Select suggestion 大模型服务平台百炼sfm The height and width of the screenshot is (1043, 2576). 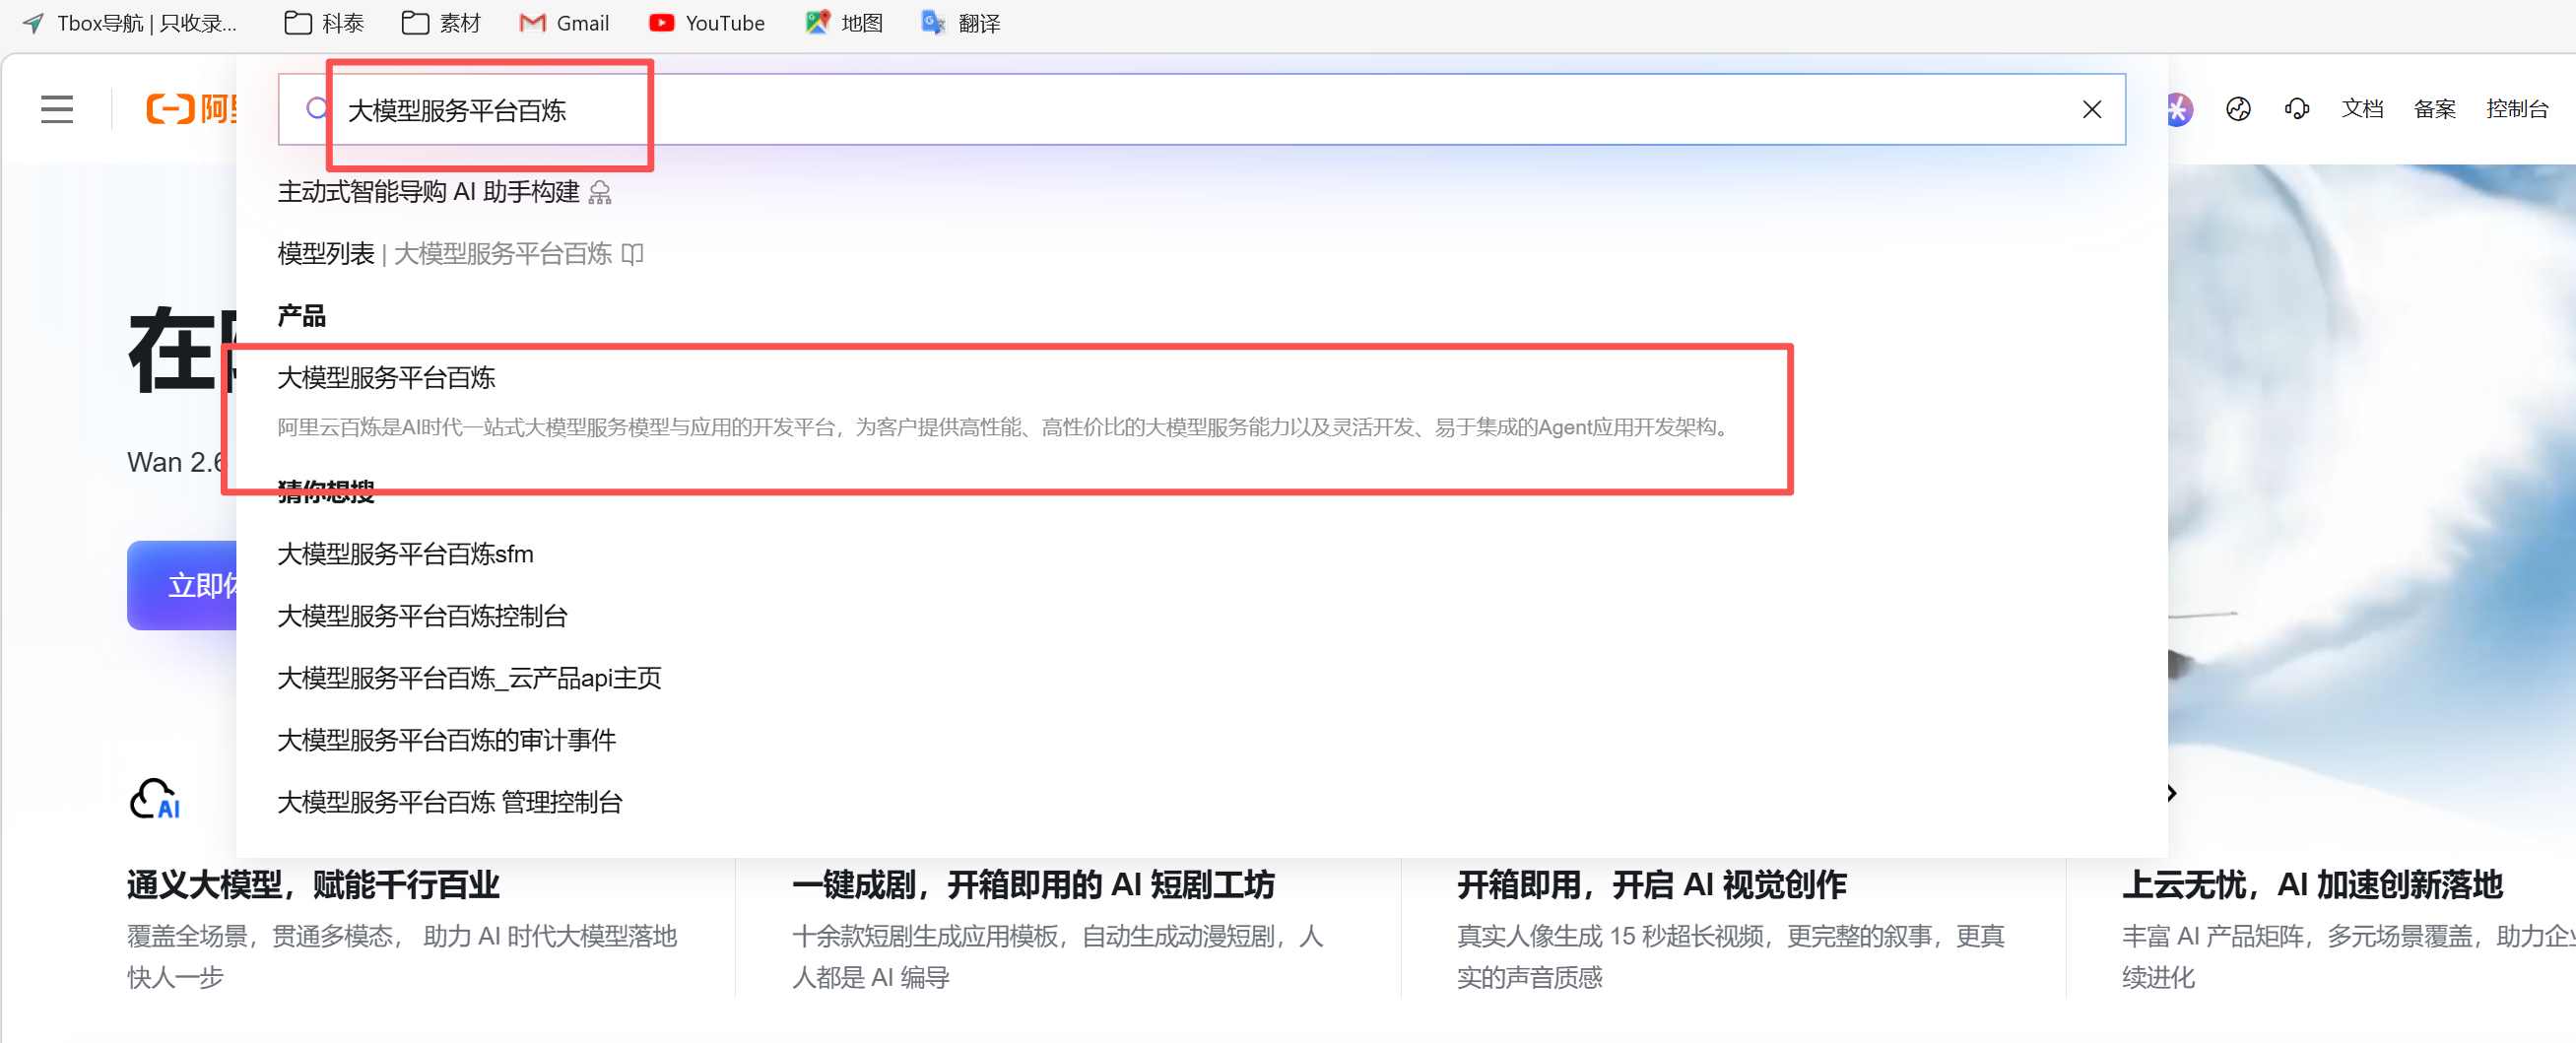click(x=405, y=554)
